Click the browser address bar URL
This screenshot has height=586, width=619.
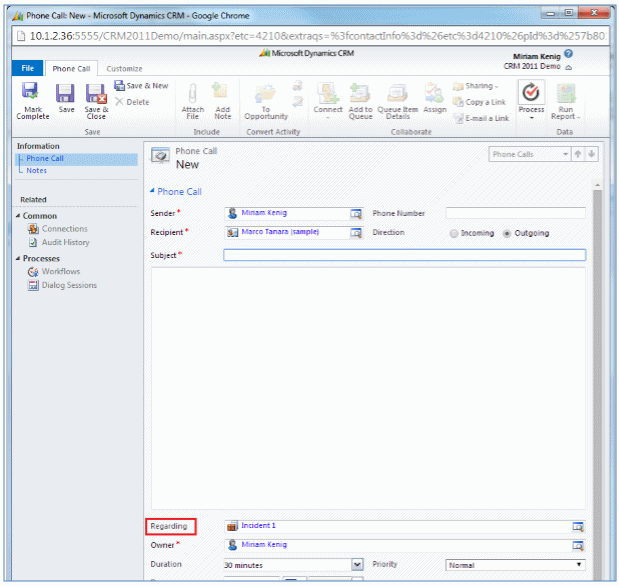point(317,36)
